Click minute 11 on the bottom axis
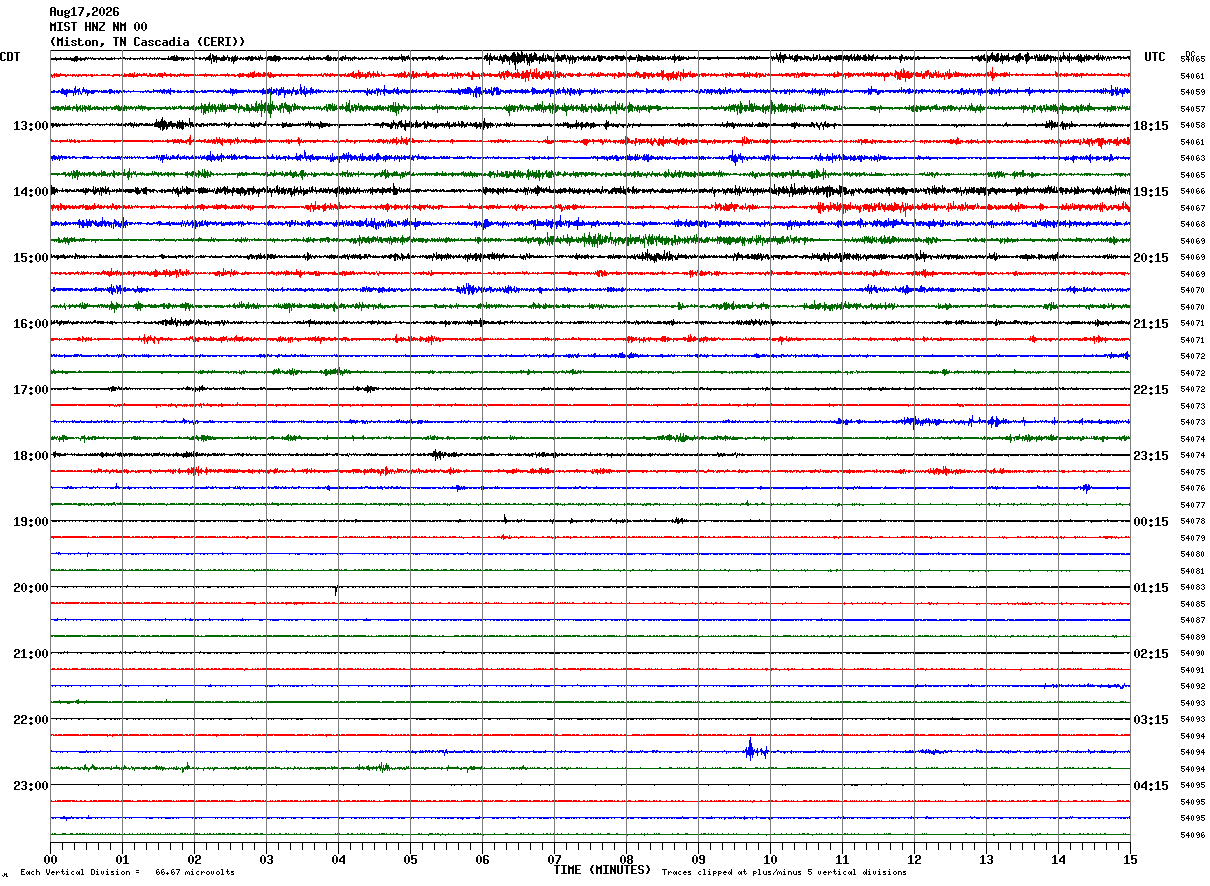 (x=842, y=859)
